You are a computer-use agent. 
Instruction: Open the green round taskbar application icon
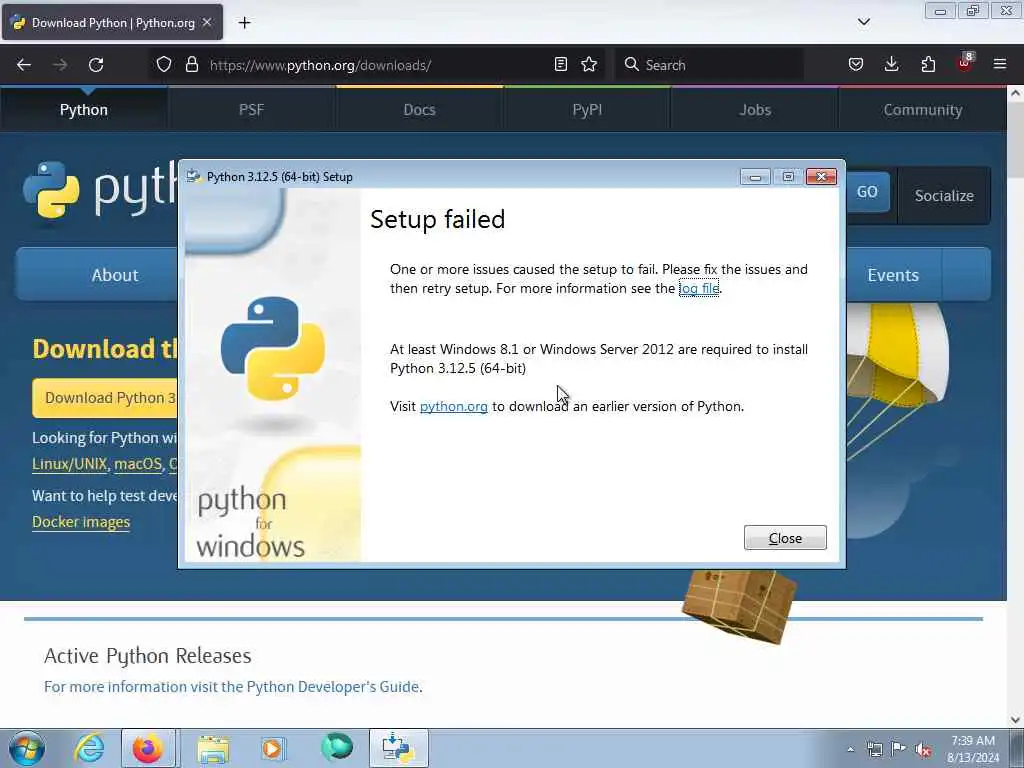[336, 748]
